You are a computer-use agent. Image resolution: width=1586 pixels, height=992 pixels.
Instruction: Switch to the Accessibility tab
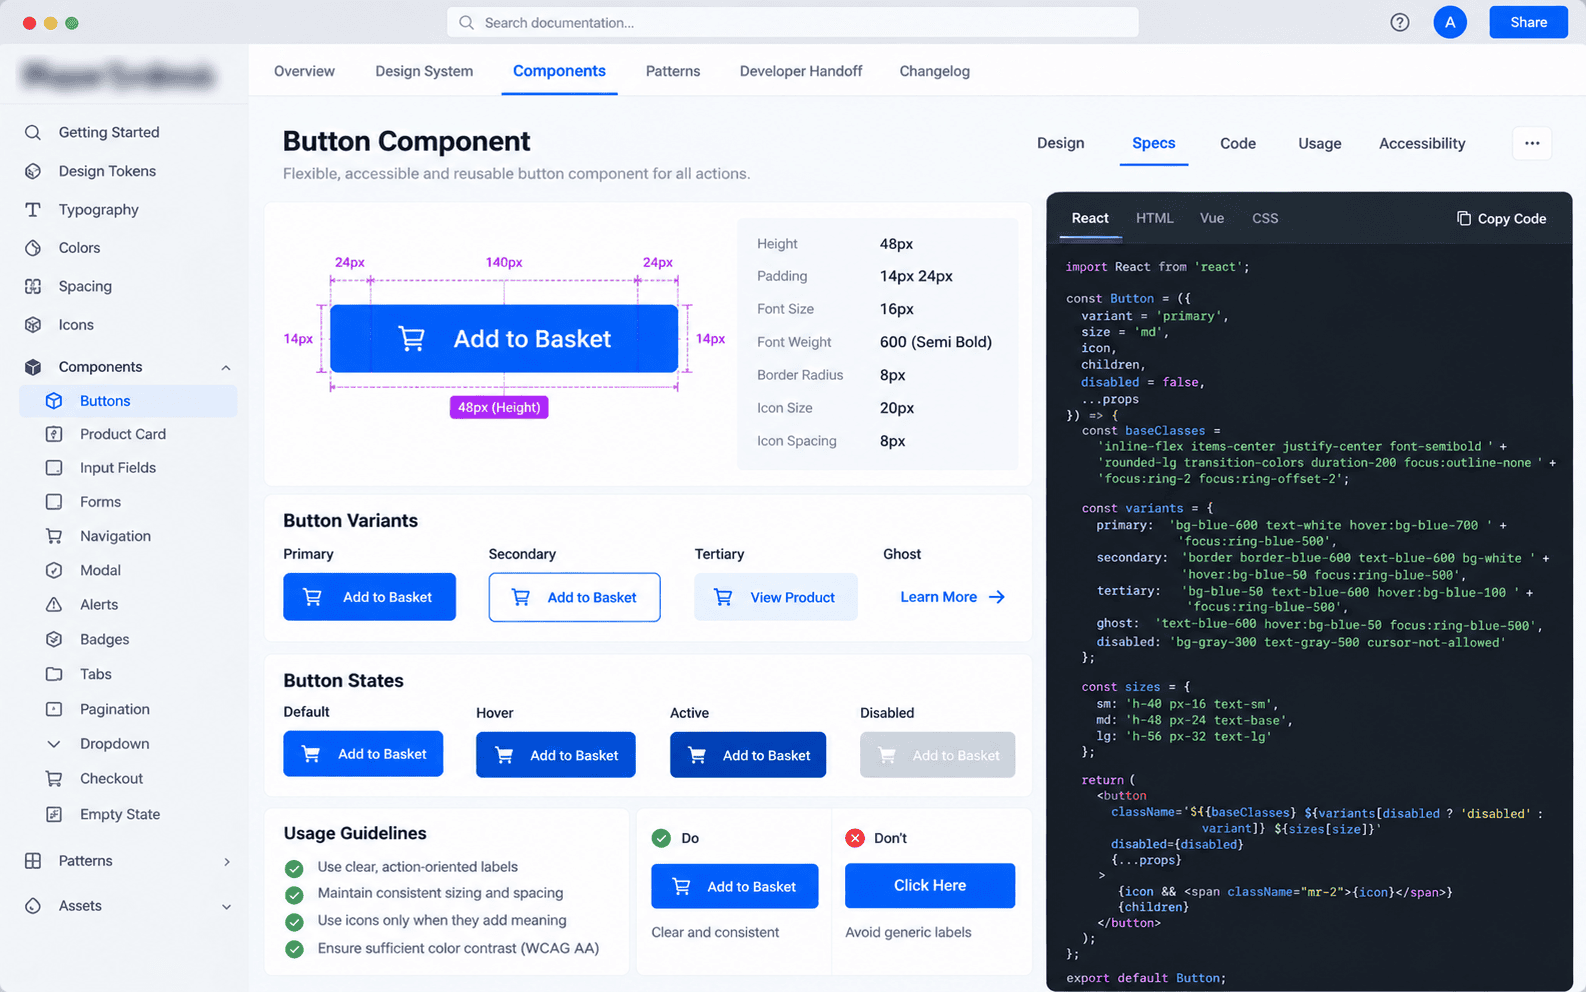coord(1422,143)
